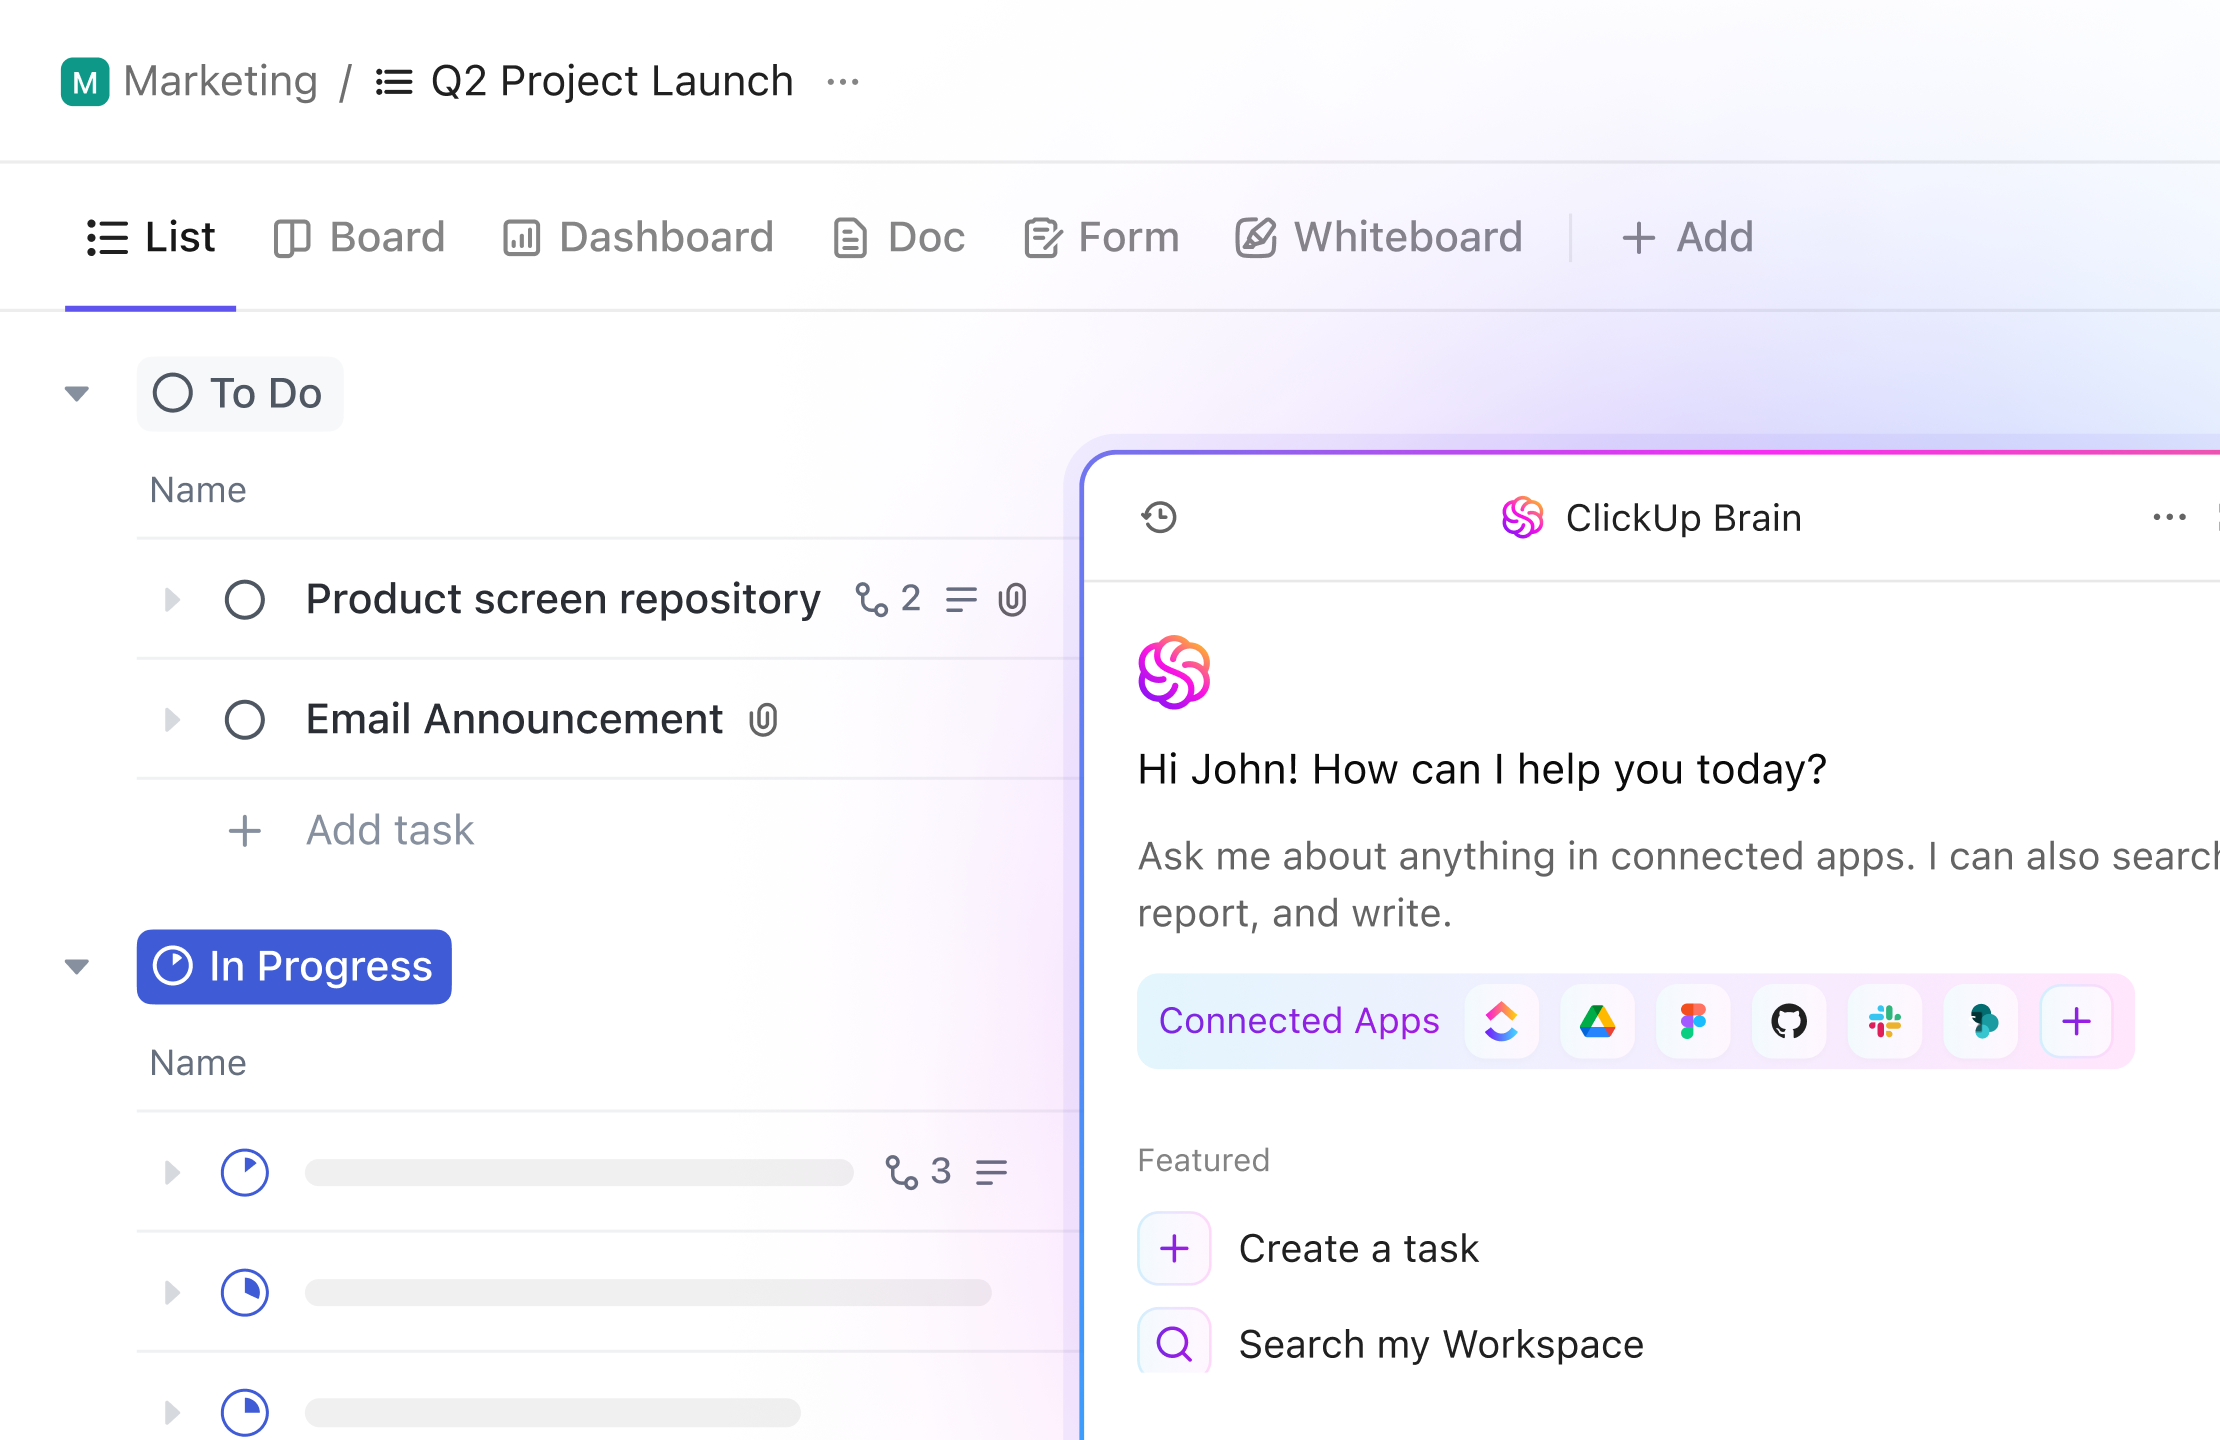Collapse the To Do group caret
Viewport: 2220px width, 1440px height.
[77, 394]
